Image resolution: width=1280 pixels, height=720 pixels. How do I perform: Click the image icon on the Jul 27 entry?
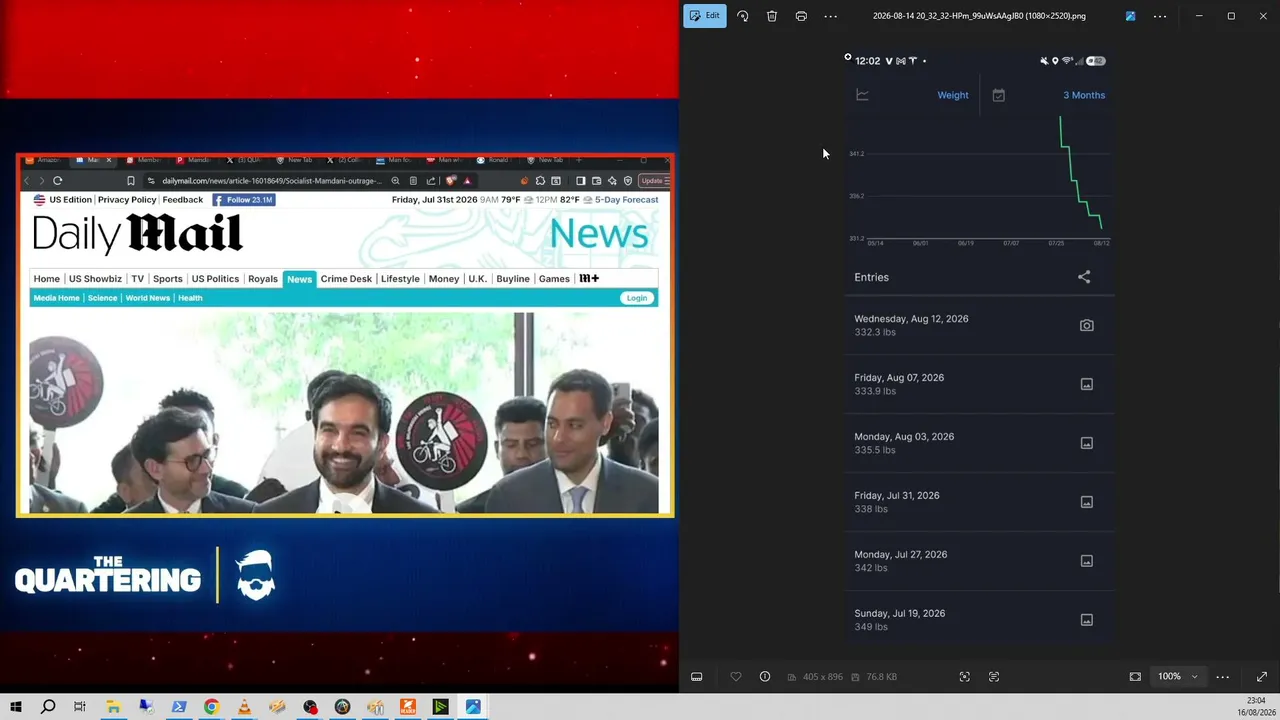tap(1087, 561)
